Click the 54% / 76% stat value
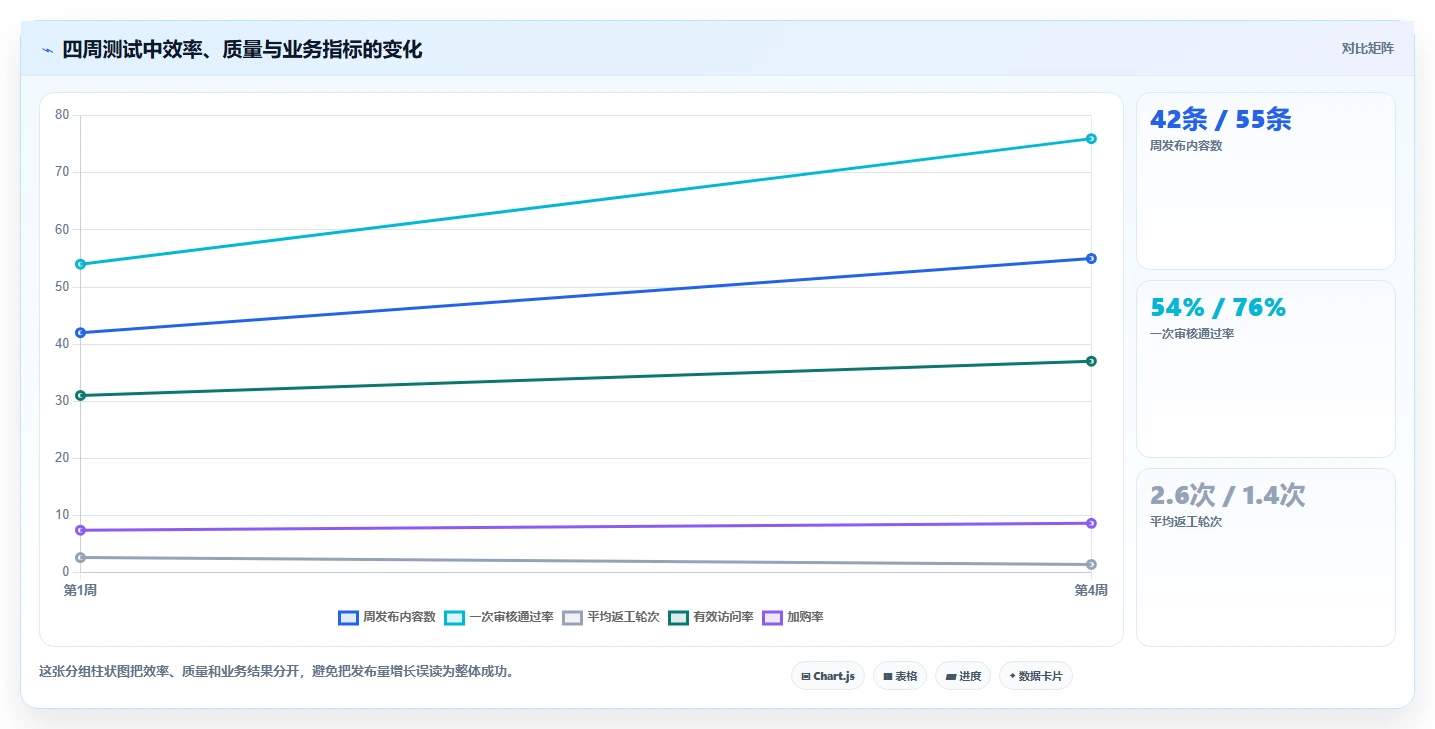This screenshot has height=729, width=1435. click(1218, 308)
